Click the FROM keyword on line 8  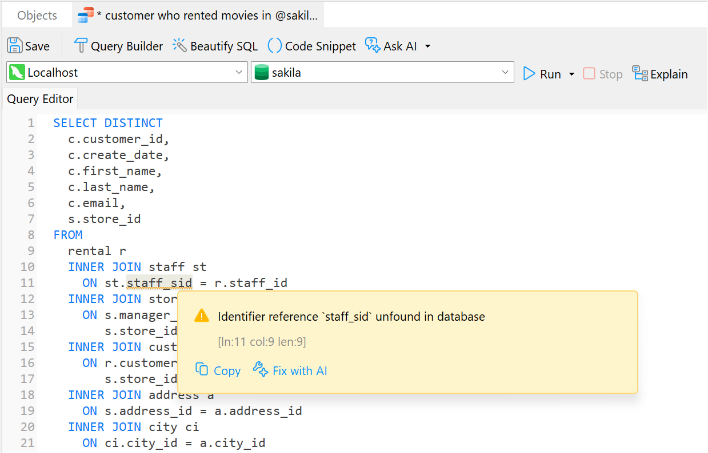click(68, 235)
